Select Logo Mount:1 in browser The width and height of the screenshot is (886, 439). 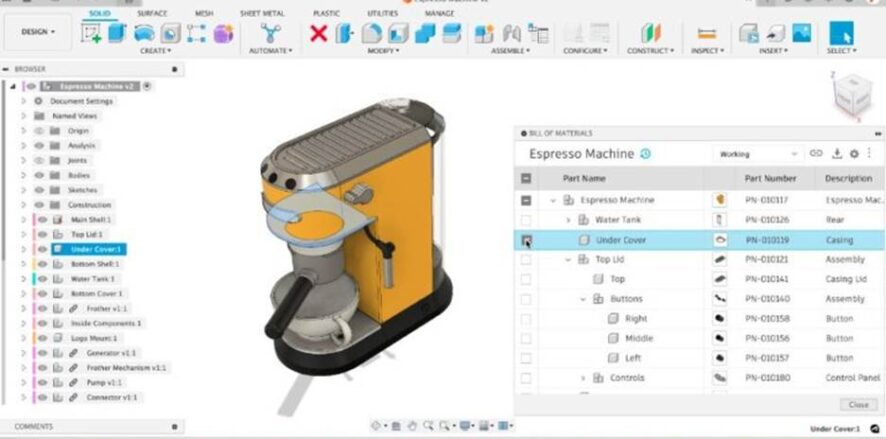[x=94, y=338]
